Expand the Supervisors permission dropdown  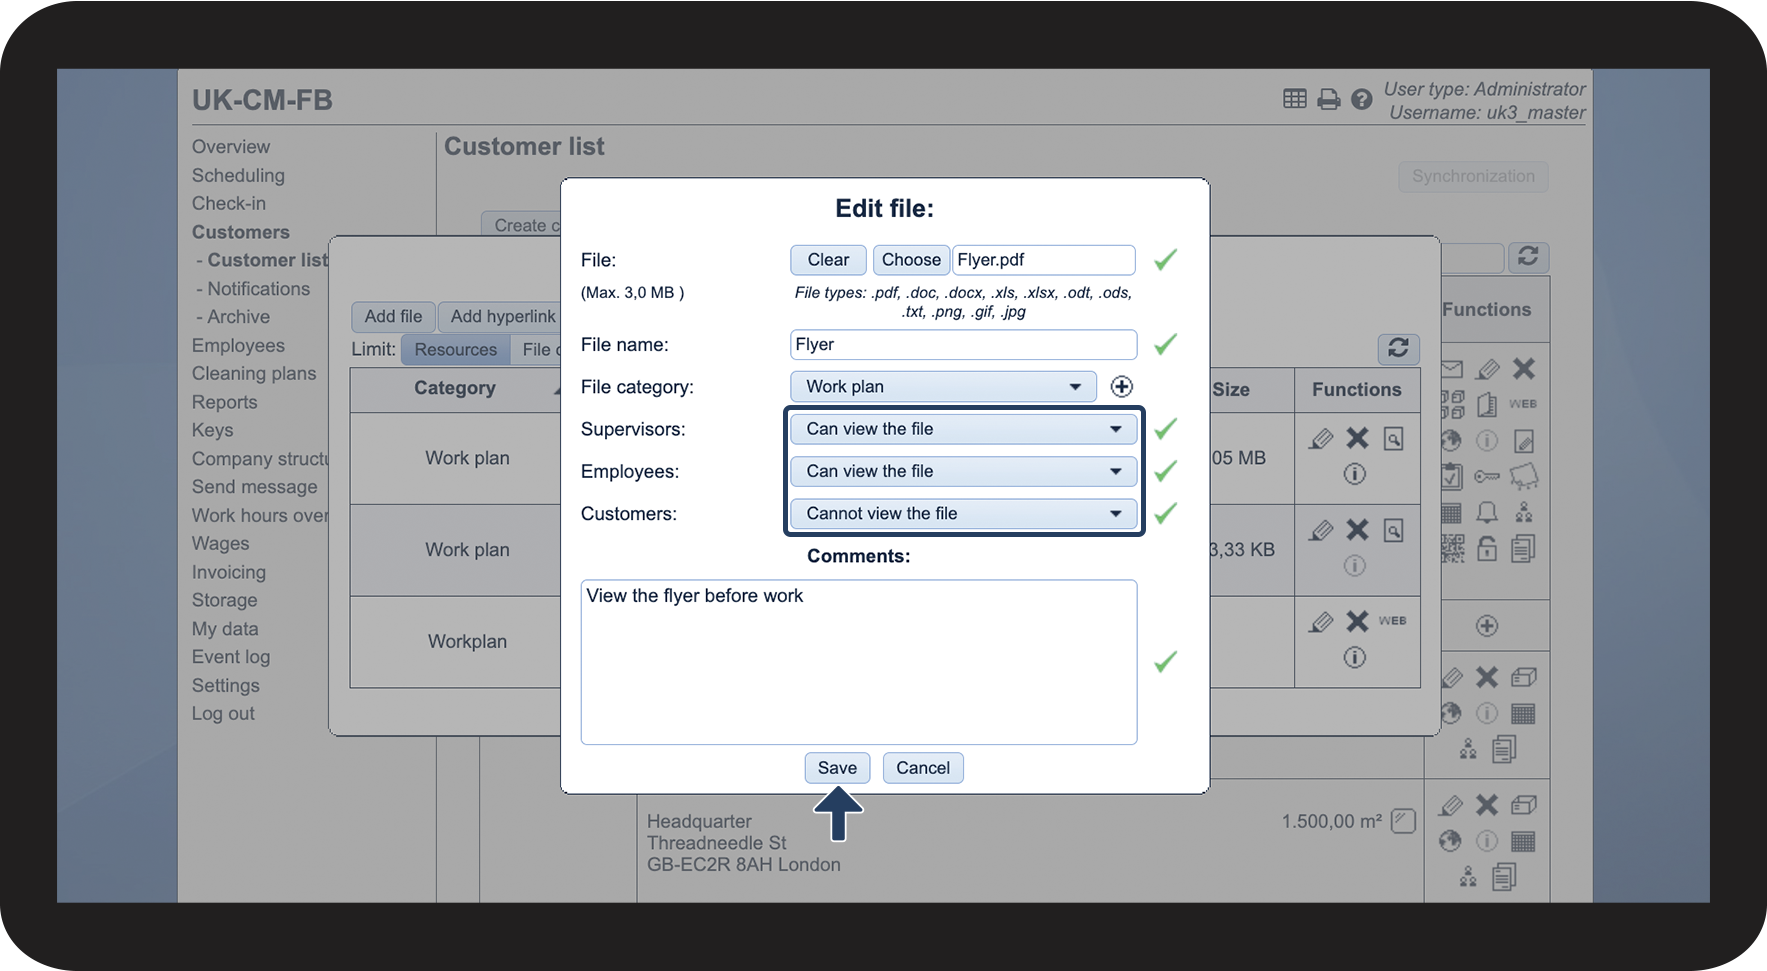[x=963, y=429]
